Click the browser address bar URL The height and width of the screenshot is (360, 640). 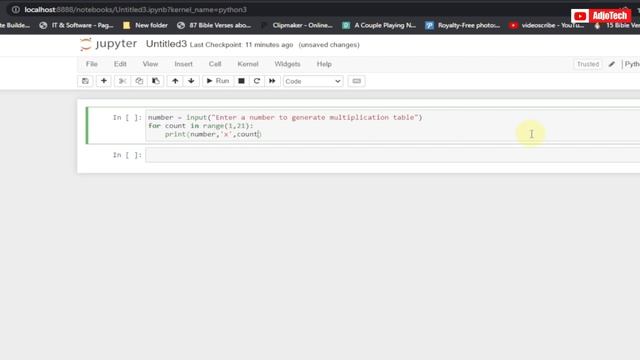(136, 9)
